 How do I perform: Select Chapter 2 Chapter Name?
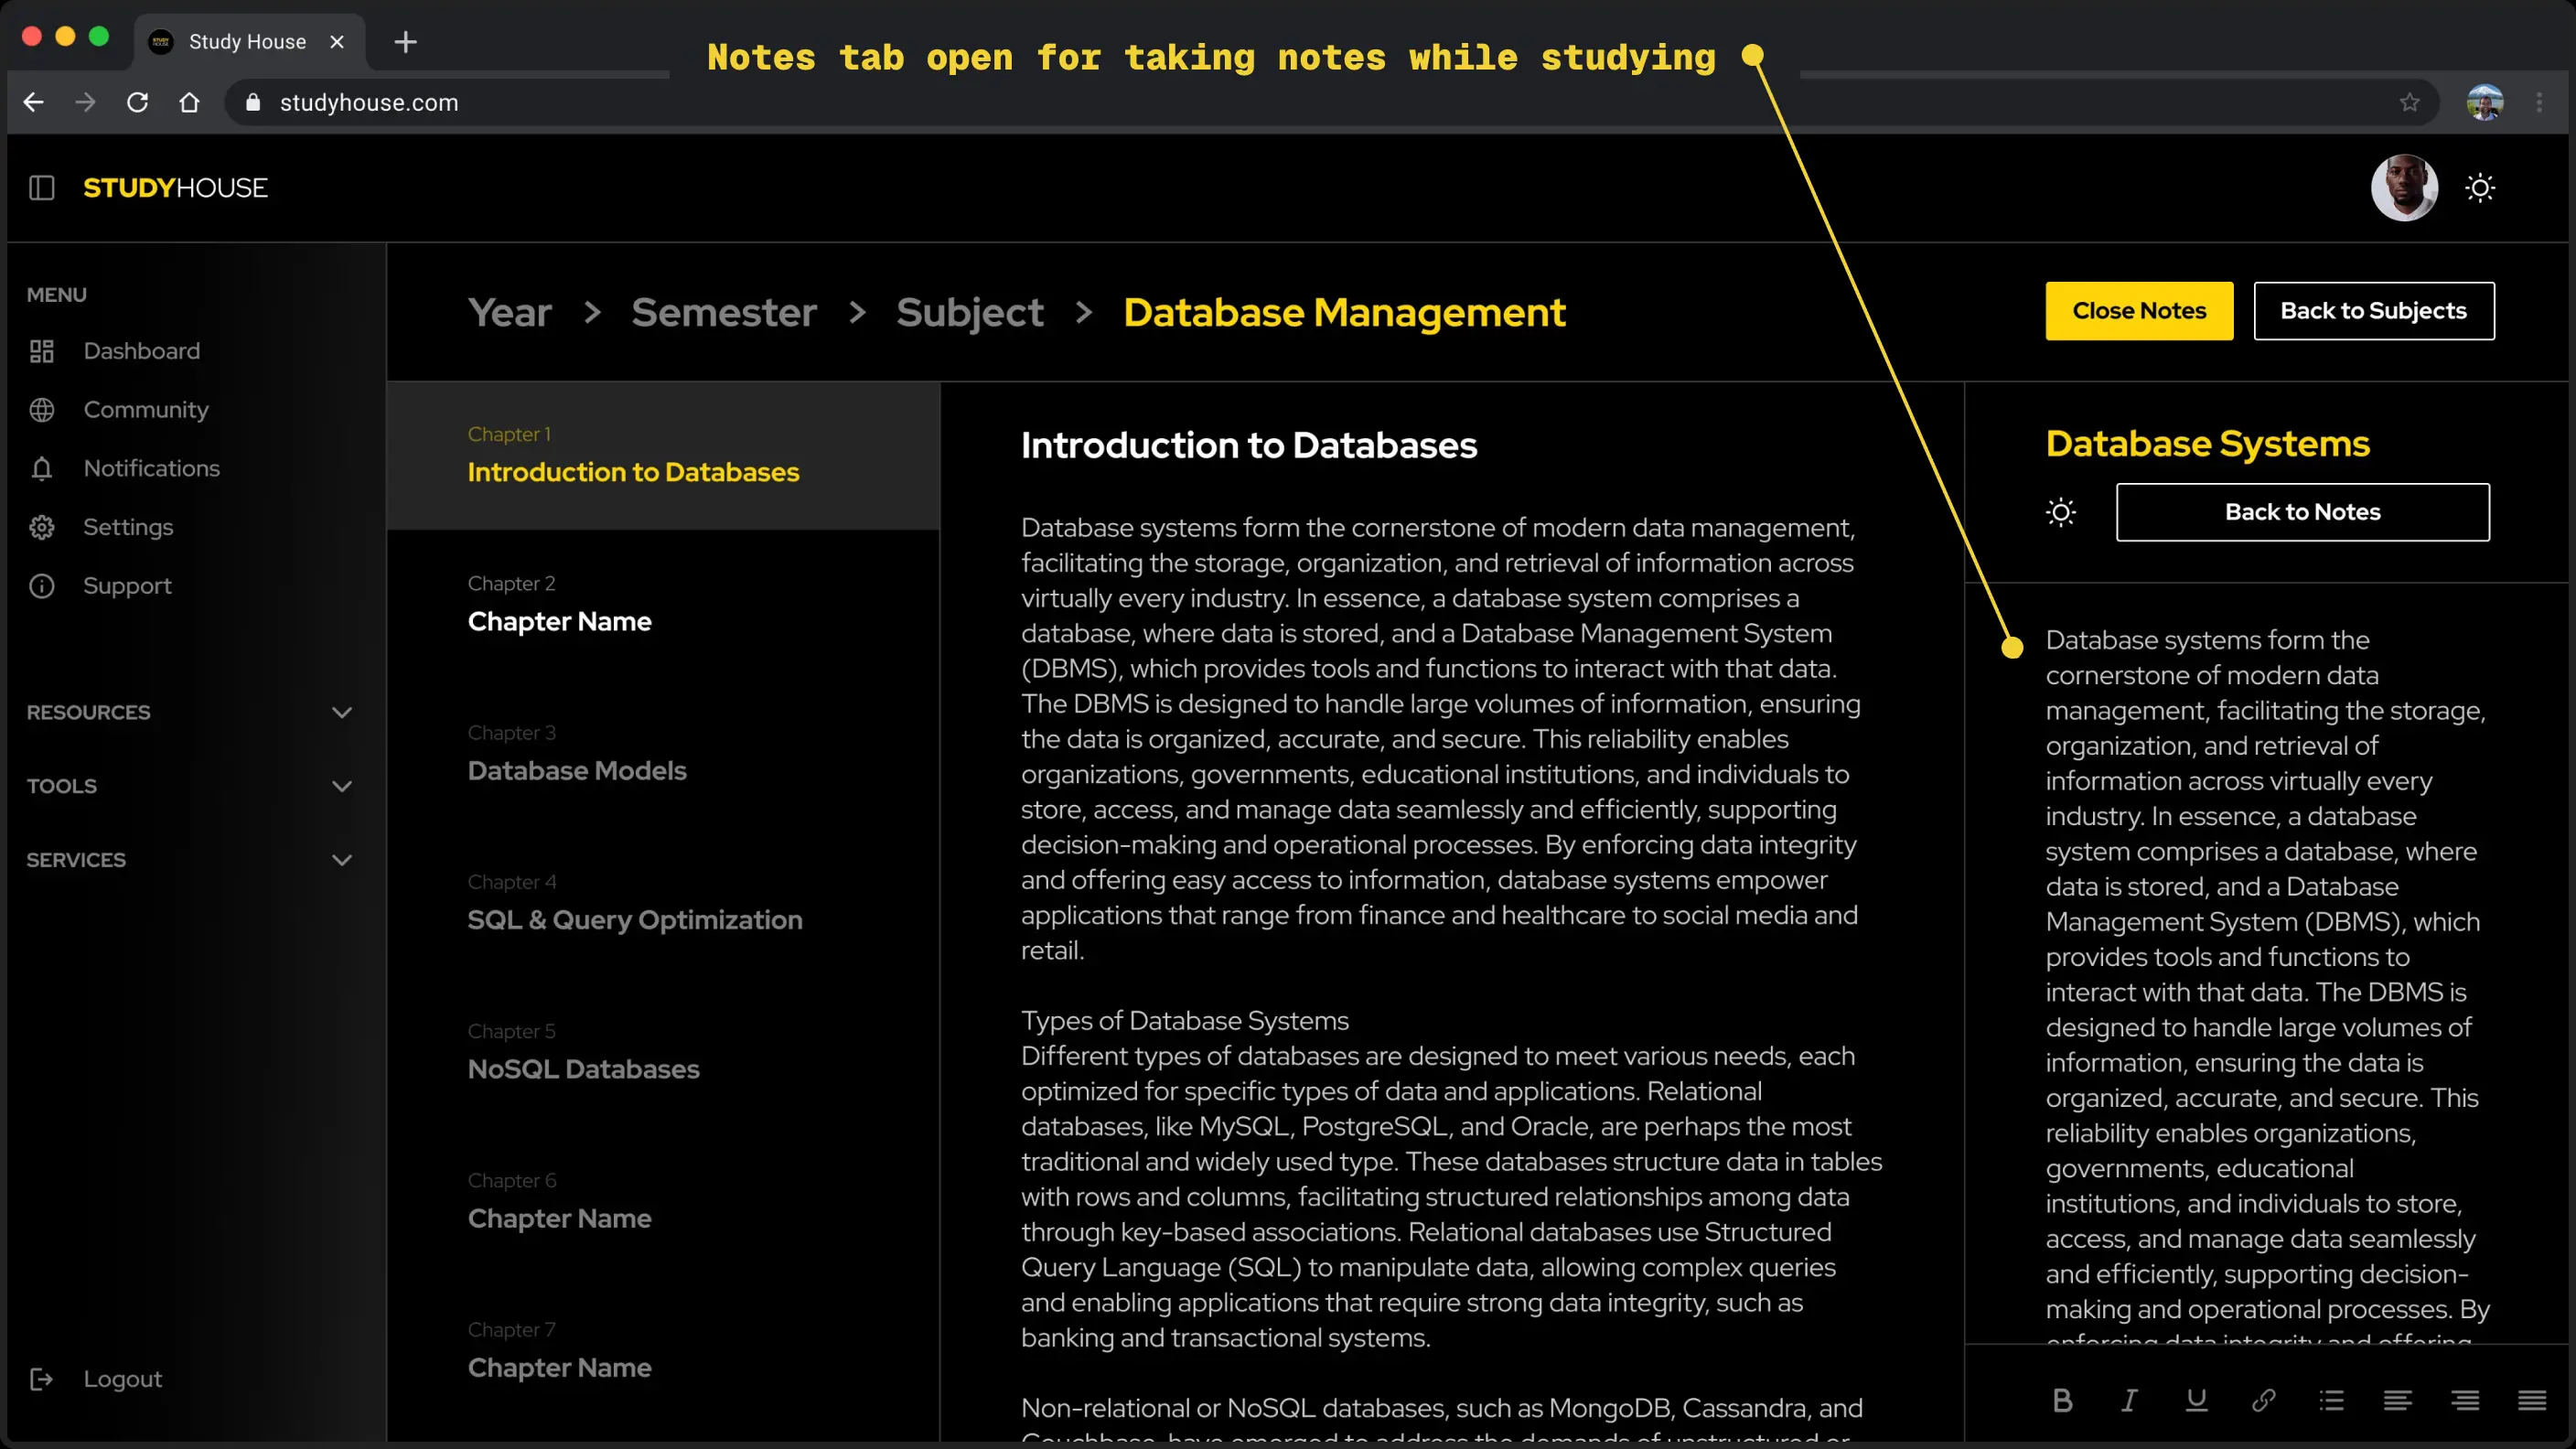click(x=663, y=604)
